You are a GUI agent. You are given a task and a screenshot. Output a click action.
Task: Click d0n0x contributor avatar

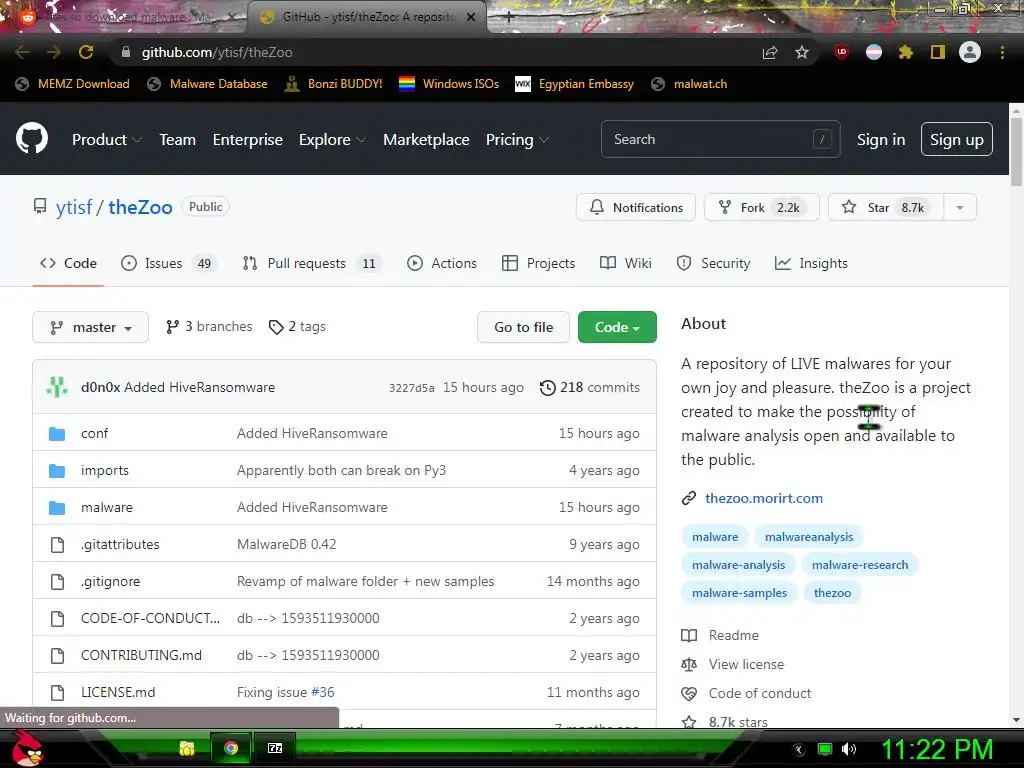point(57,387)
